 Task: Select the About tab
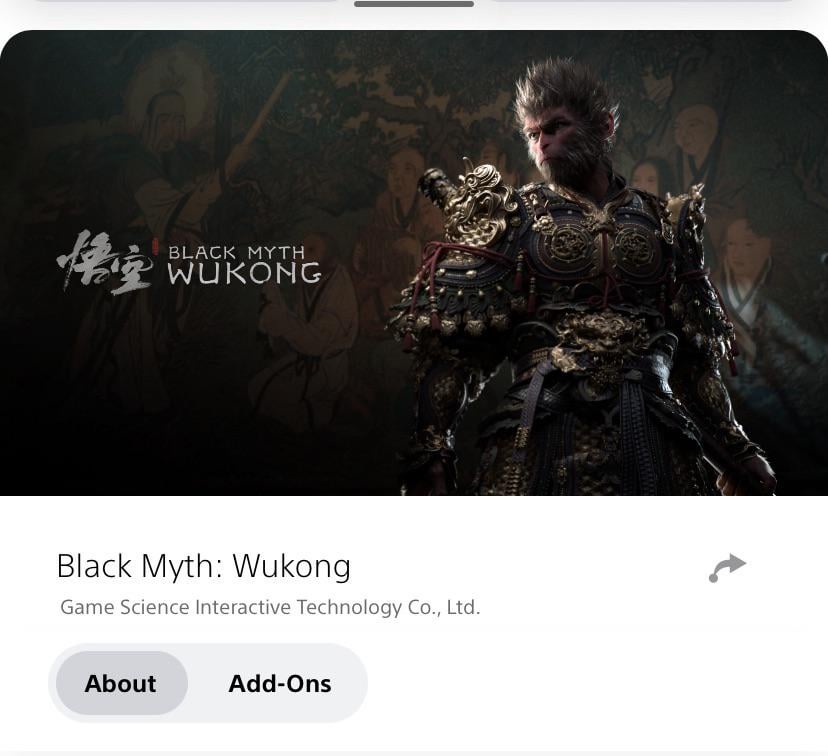122,683
